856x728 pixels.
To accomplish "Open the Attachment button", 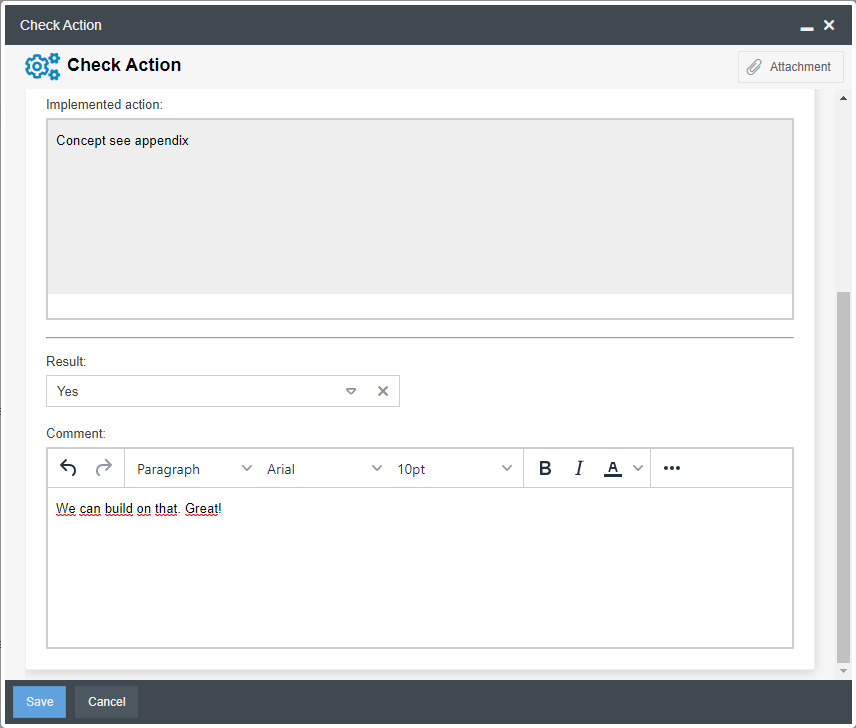I will tap(790, 67).
